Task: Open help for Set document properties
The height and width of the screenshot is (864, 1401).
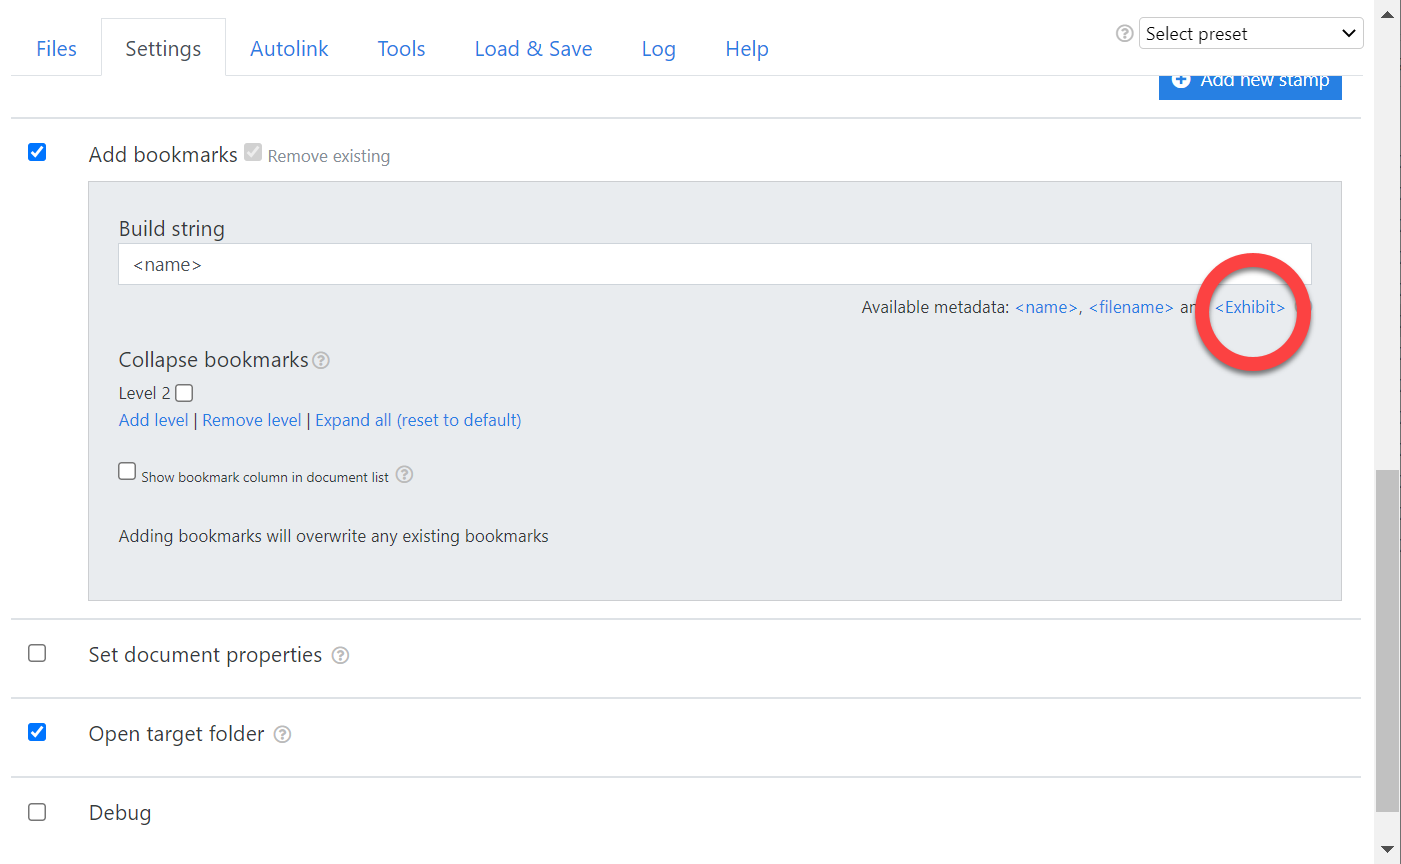Action: click(340, 655)
